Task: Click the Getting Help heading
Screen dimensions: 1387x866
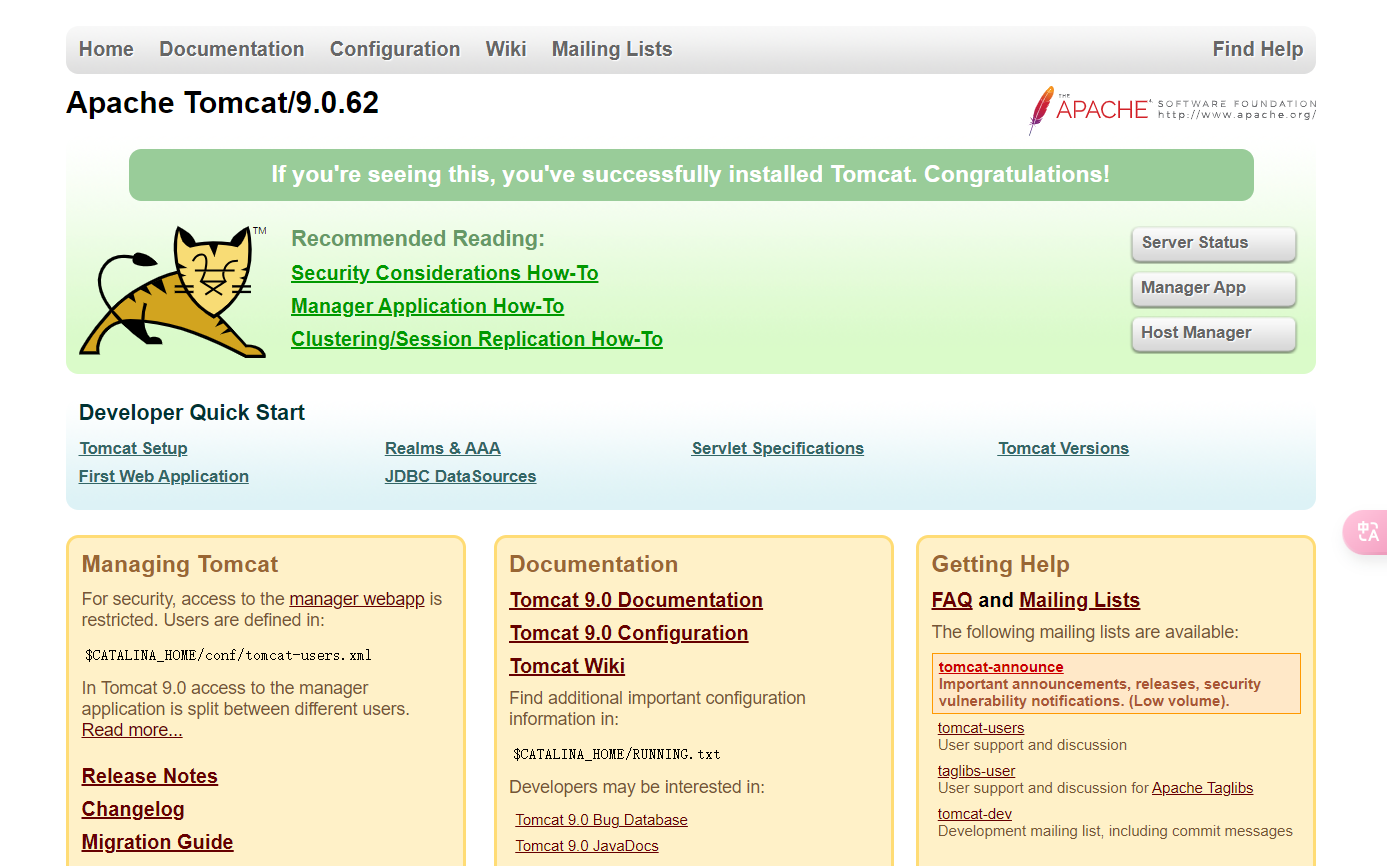Action: point(1001,564)
